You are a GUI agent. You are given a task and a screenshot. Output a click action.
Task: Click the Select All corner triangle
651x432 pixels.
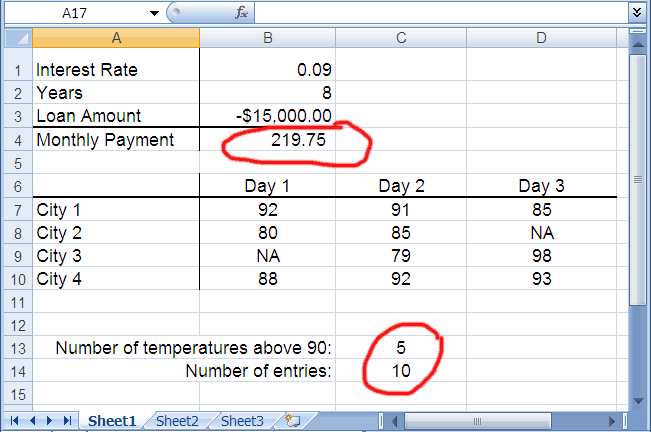point(15,38)
